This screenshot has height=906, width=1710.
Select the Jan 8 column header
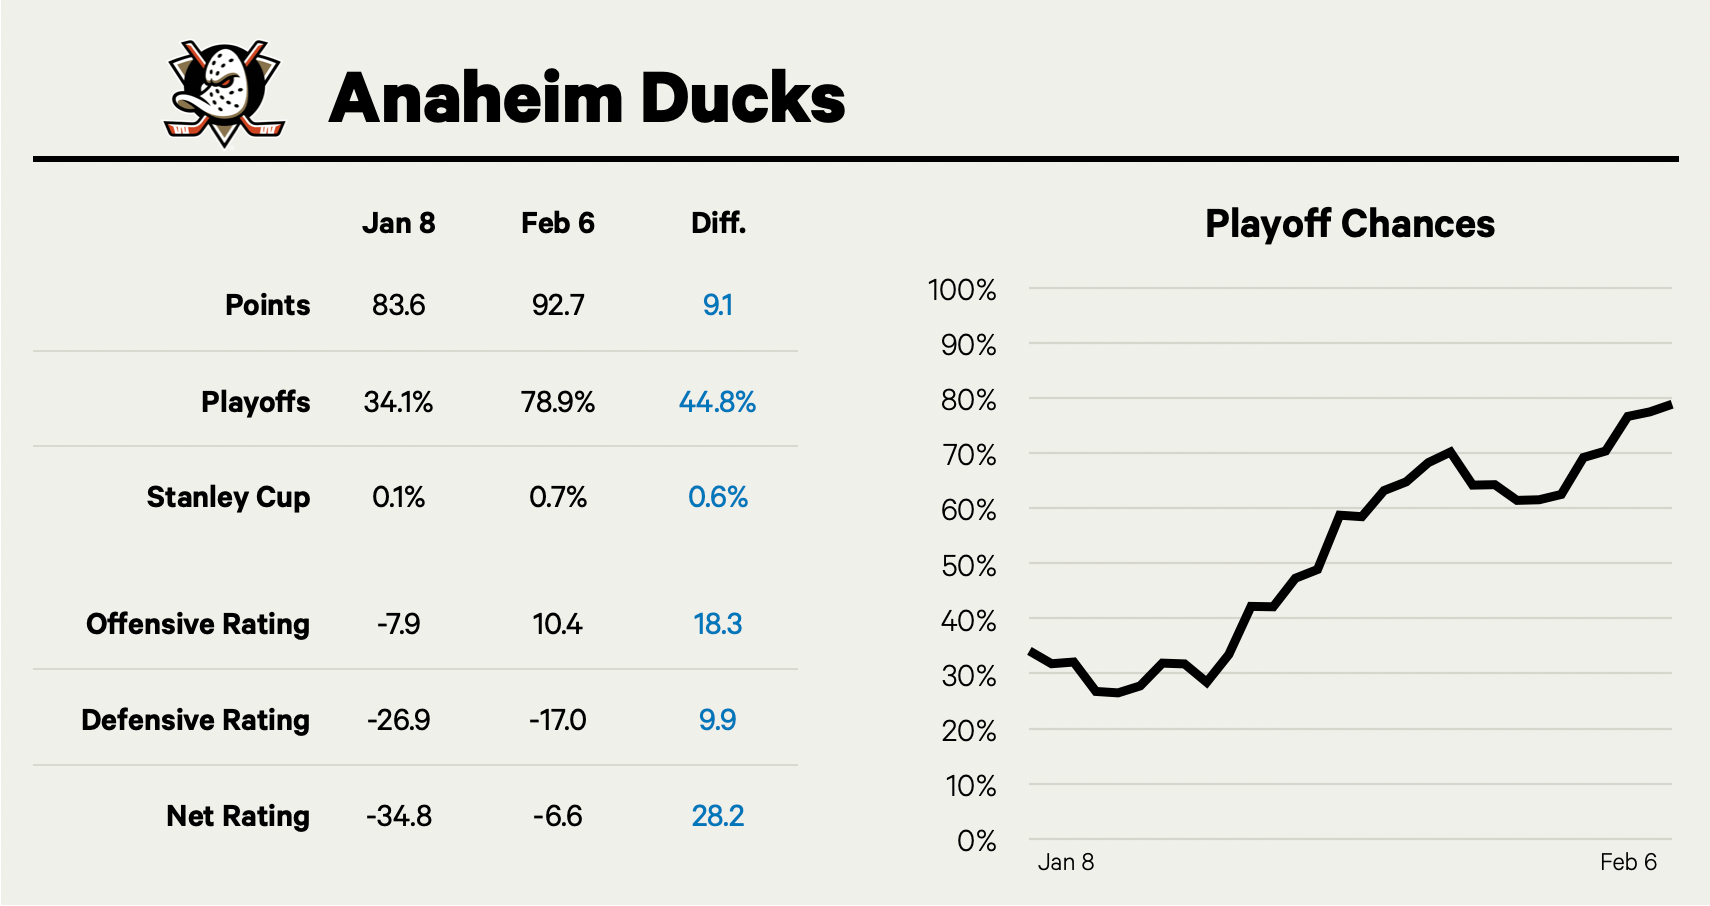pyautogui.click(x=398, y=223)
